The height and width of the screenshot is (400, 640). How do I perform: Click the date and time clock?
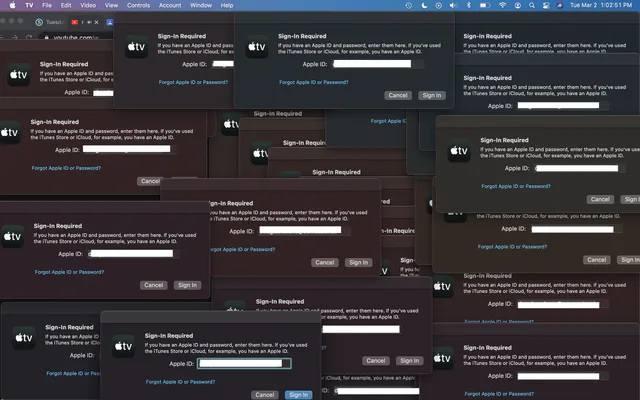click(x=601, y=5)
